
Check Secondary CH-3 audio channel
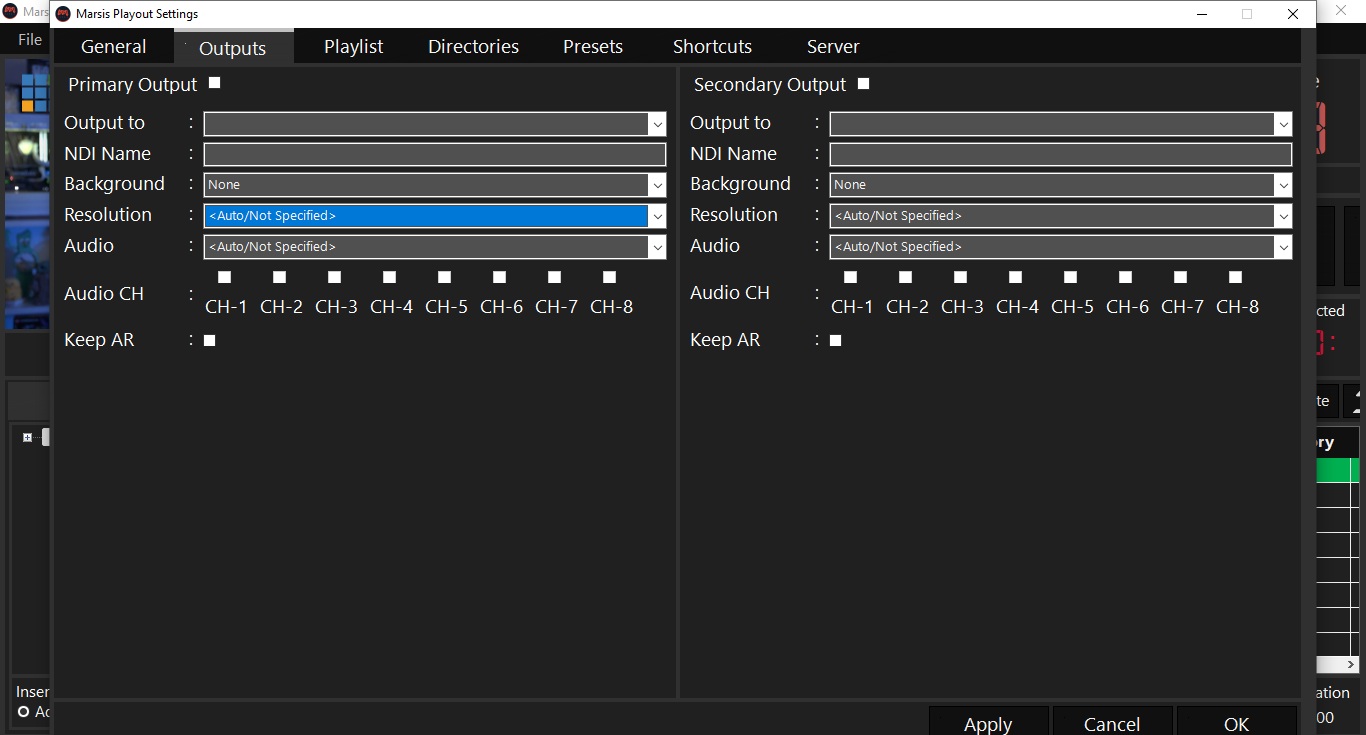(960, 277)
